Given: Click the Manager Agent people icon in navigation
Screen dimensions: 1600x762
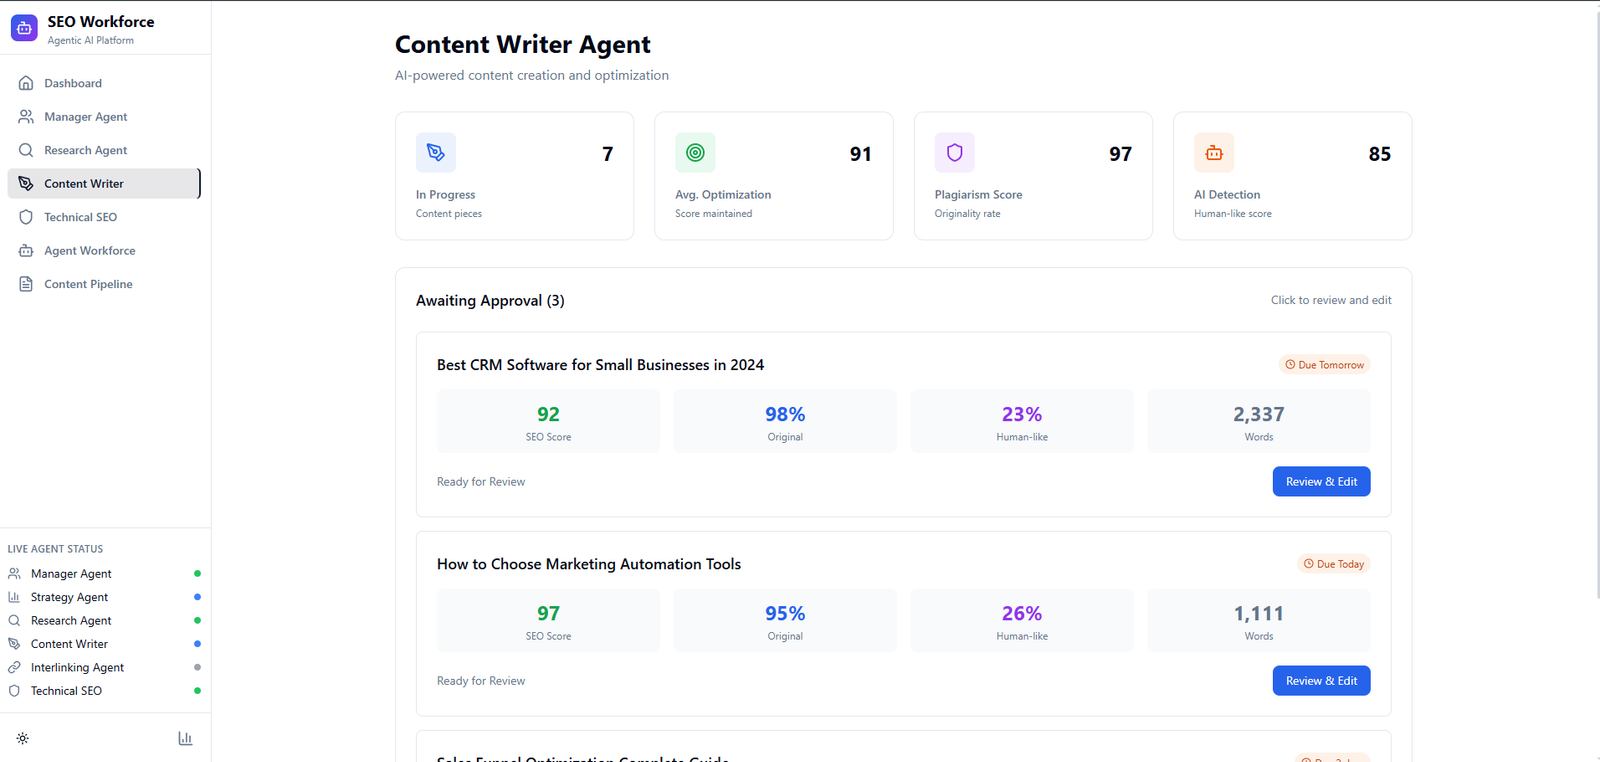Looking at the screenshot, I should (26, 117).
